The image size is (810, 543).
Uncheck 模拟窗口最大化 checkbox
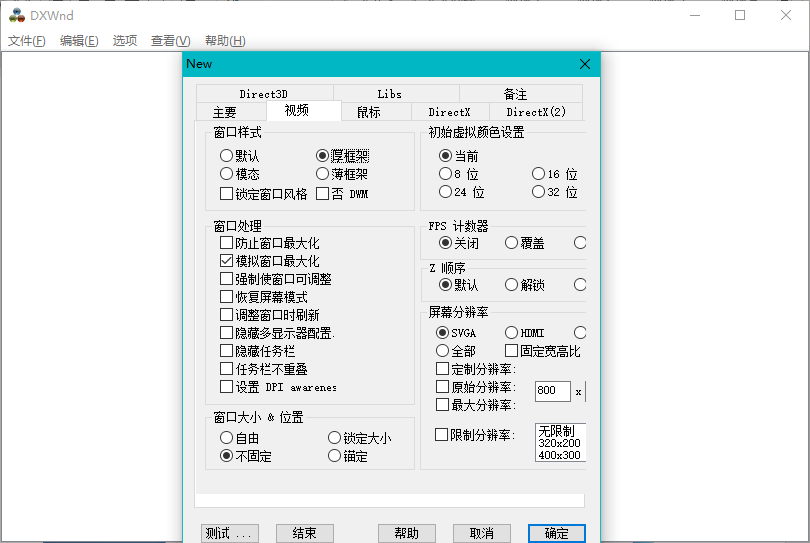(x=226, y=261)
